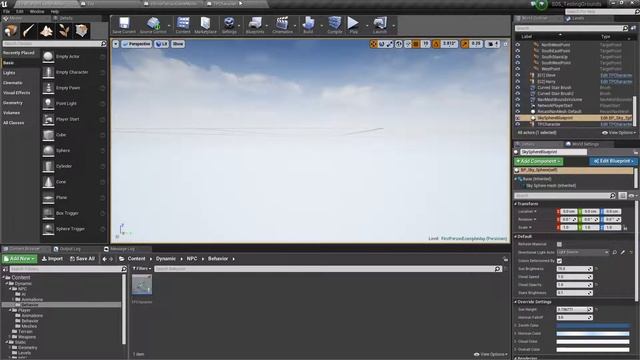This screenshot has width=640, height=360.
Task: Click the Edit Blueprint button
Action: [x=613, y=161]
